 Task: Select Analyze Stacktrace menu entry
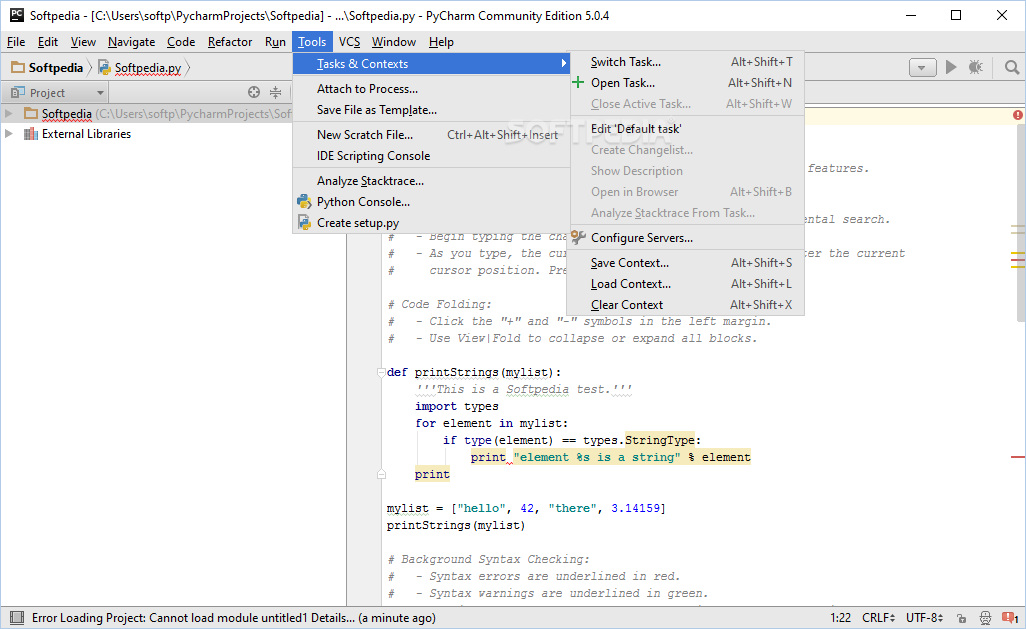431,181
